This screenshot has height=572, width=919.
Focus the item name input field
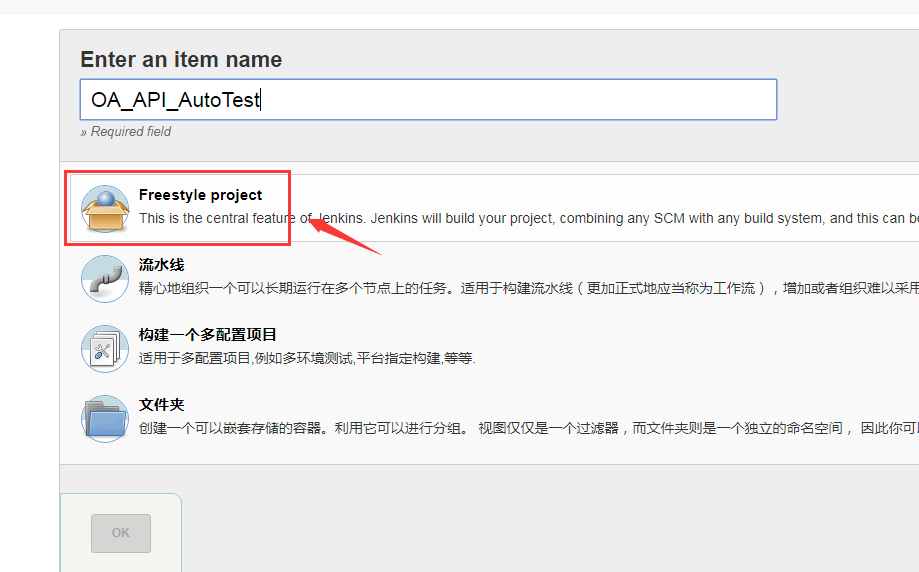(x=428, y=100)
